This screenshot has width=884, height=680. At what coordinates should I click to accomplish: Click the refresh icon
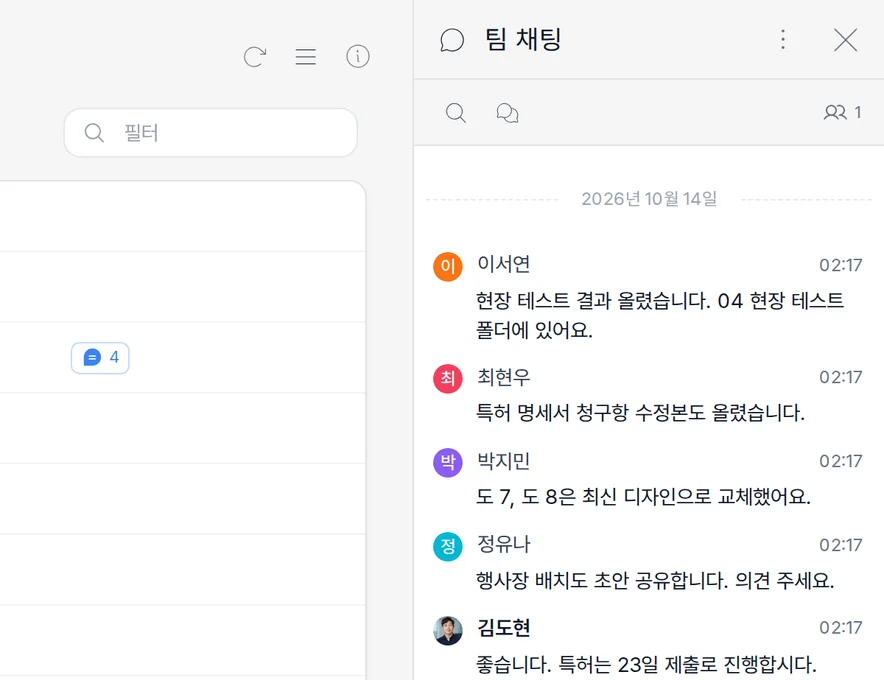(255, 56)
